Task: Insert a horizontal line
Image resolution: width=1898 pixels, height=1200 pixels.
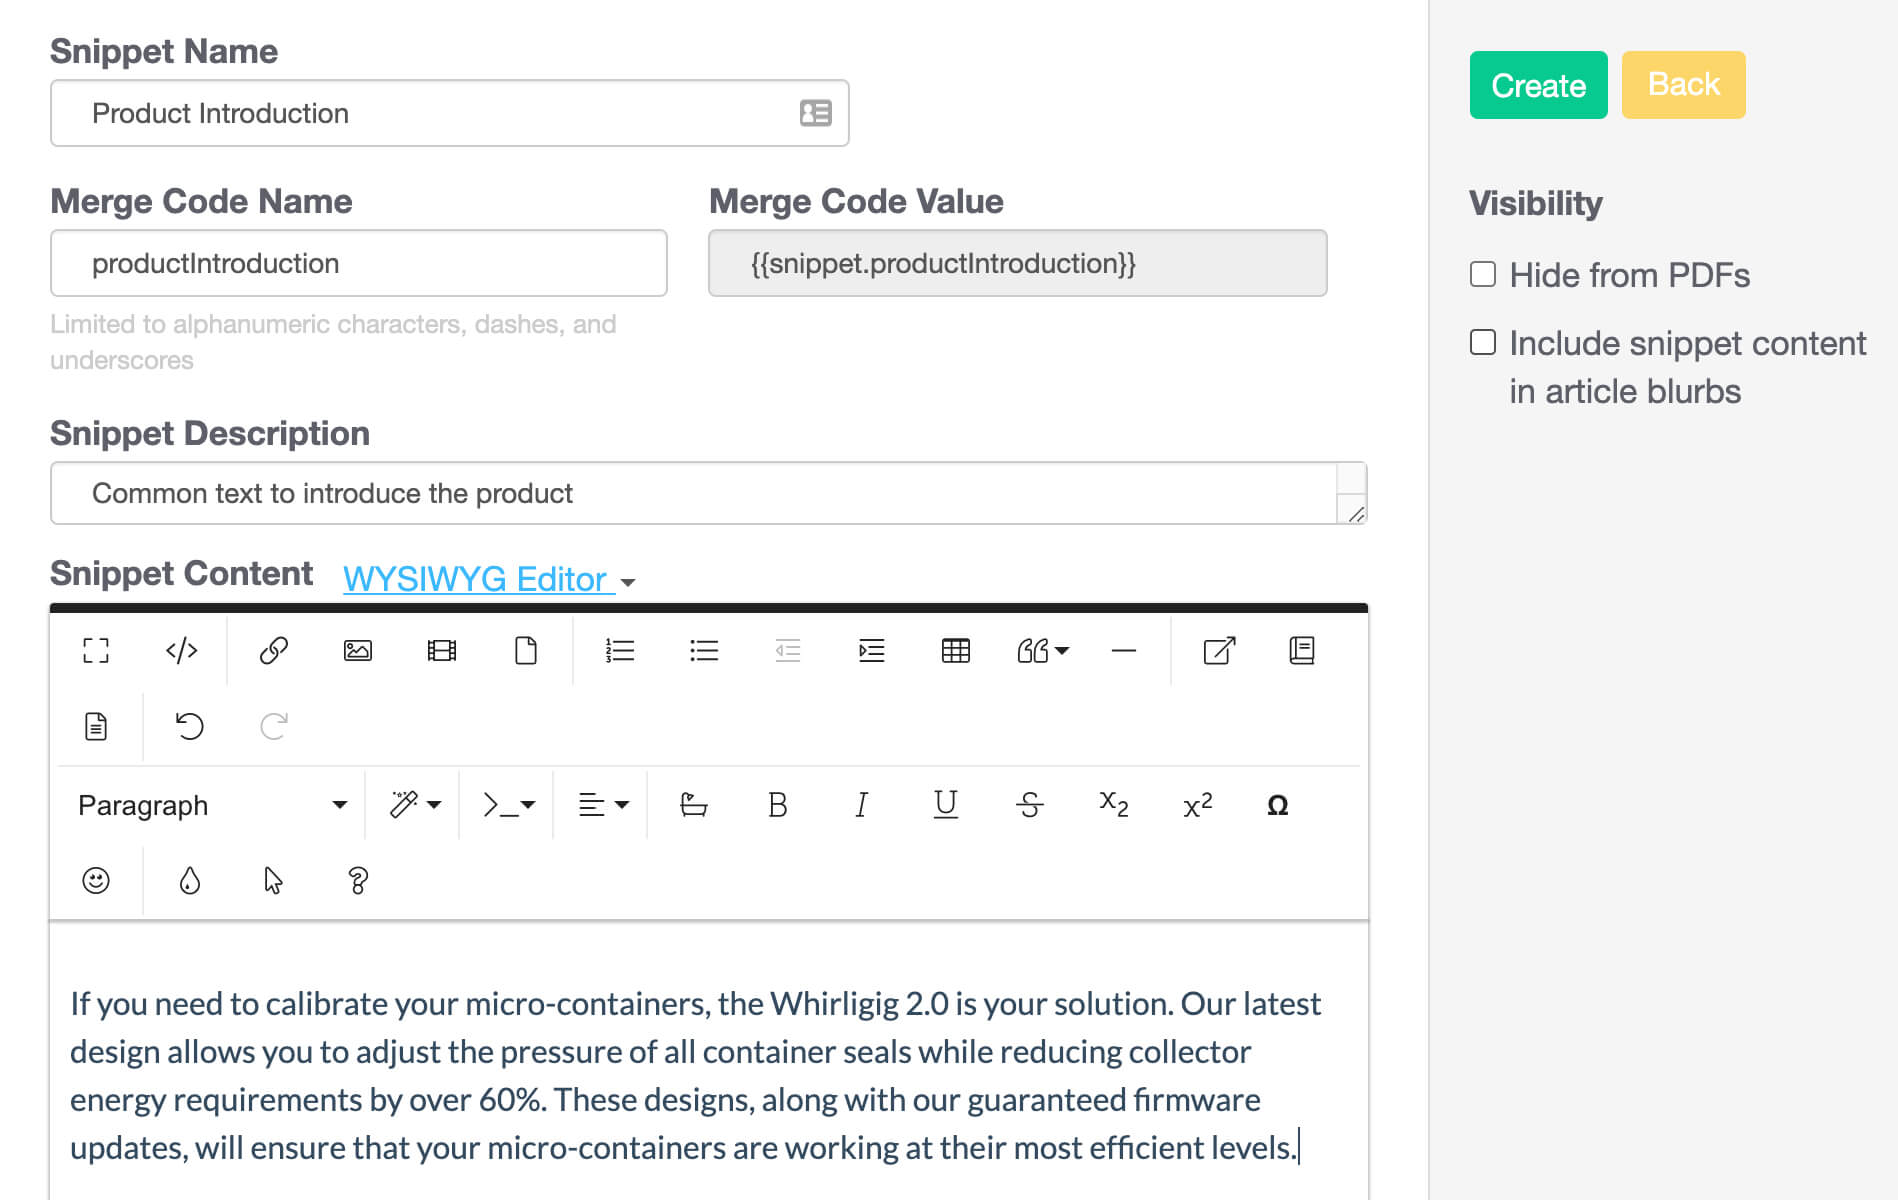Action: tap(1124, 651)
